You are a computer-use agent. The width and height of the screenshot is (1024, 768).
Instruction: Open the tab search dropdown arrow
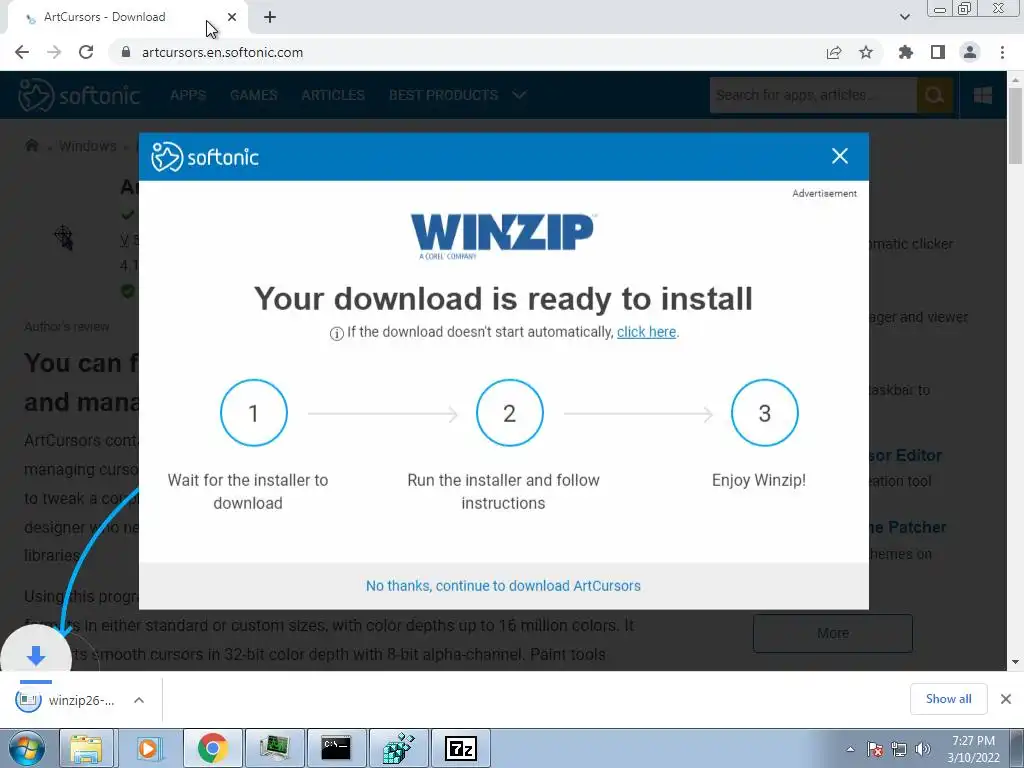[x=904, y=17]
